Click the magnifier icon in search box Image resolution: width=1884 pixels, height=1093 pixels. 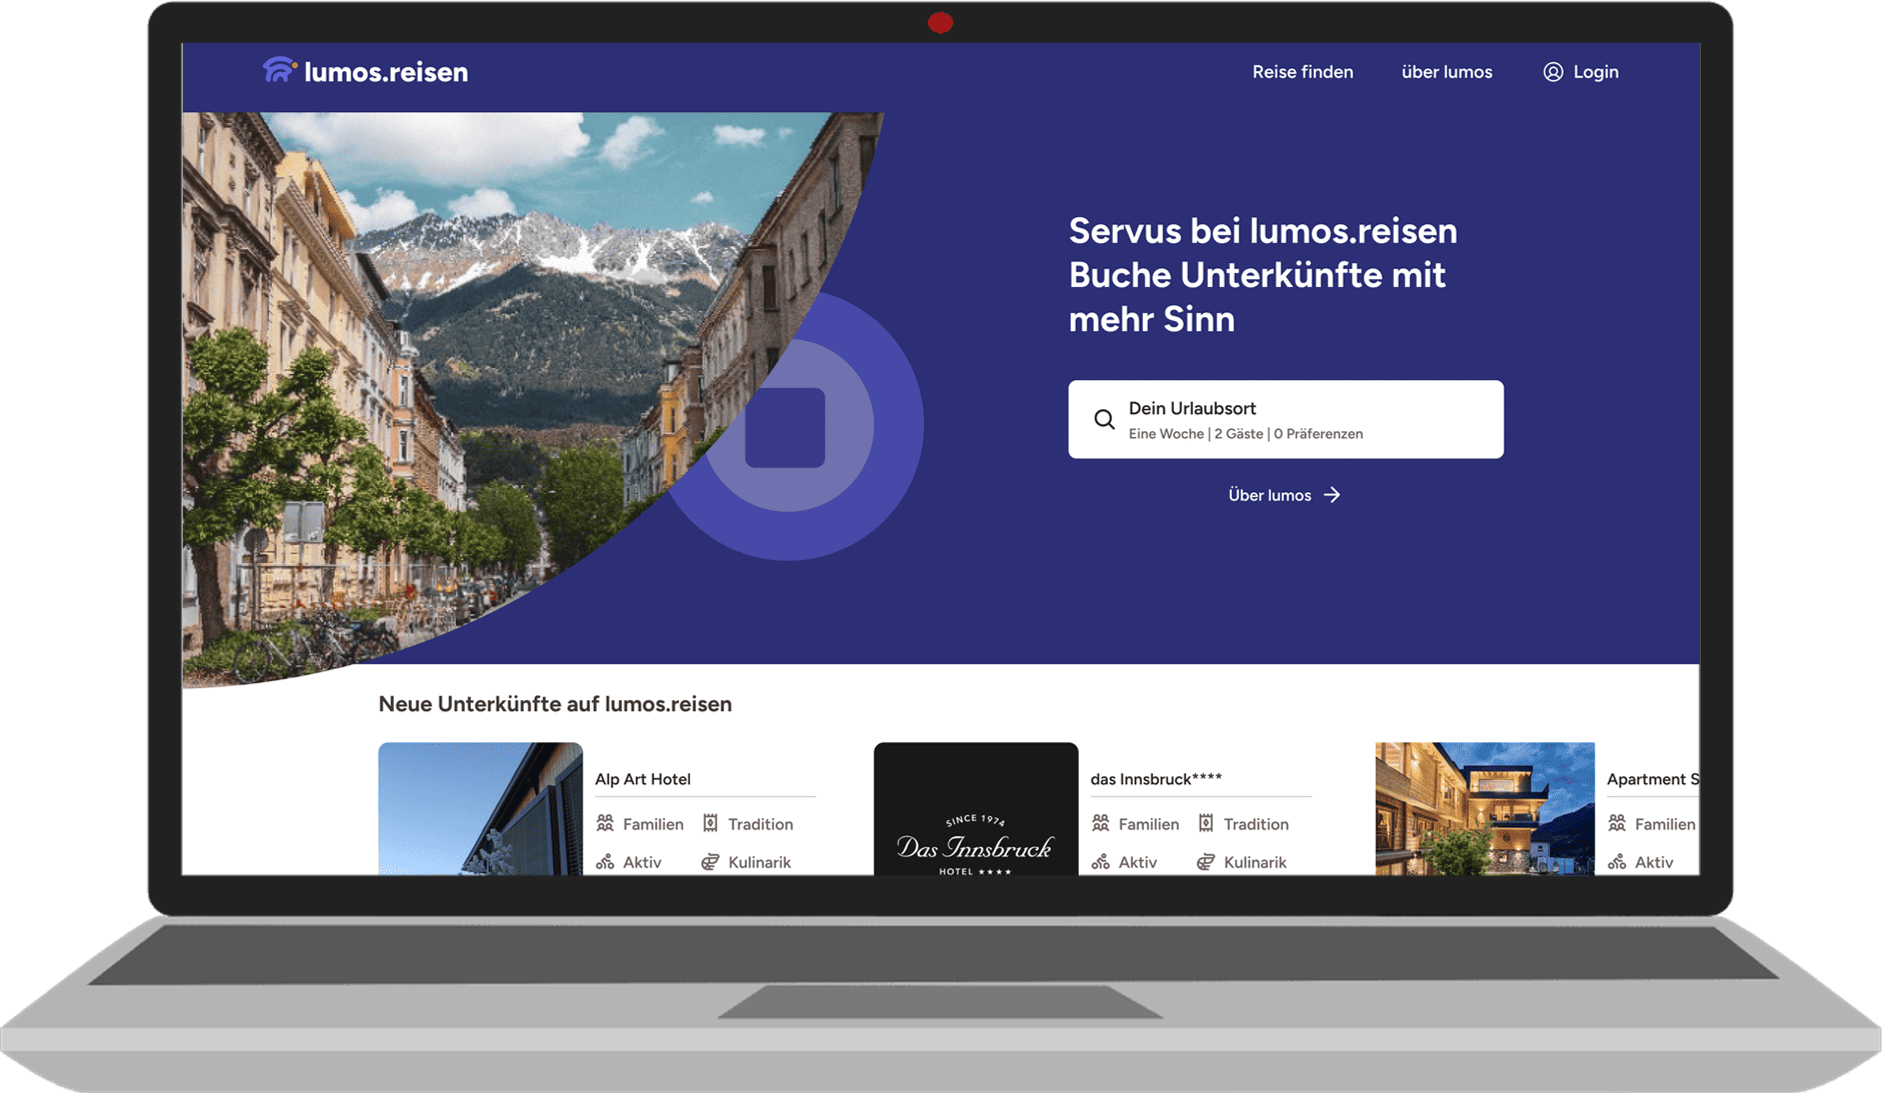(1103, 419)
